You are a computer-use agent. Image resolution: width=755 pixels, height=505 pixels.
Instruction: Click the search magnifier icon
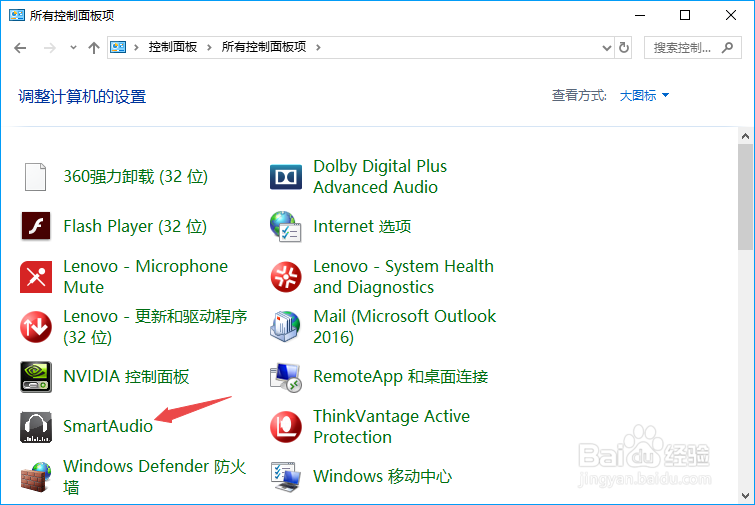[728, 47]
